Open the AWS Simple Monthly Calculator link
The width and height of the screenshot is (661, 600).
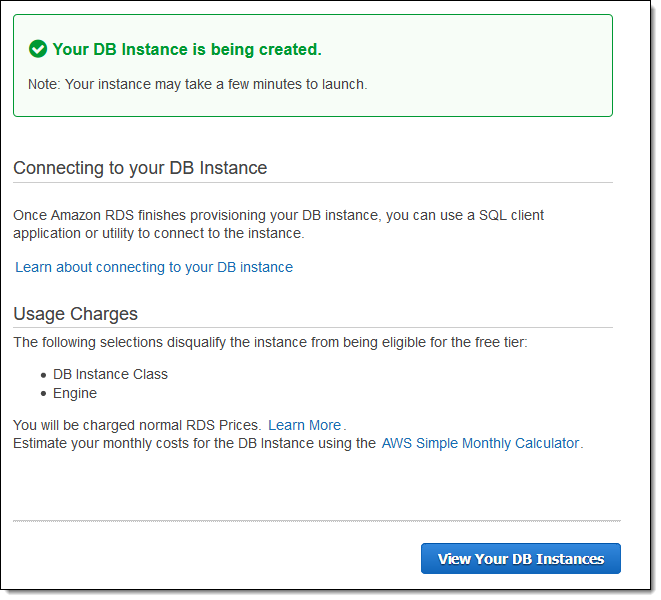coord(480,443)
